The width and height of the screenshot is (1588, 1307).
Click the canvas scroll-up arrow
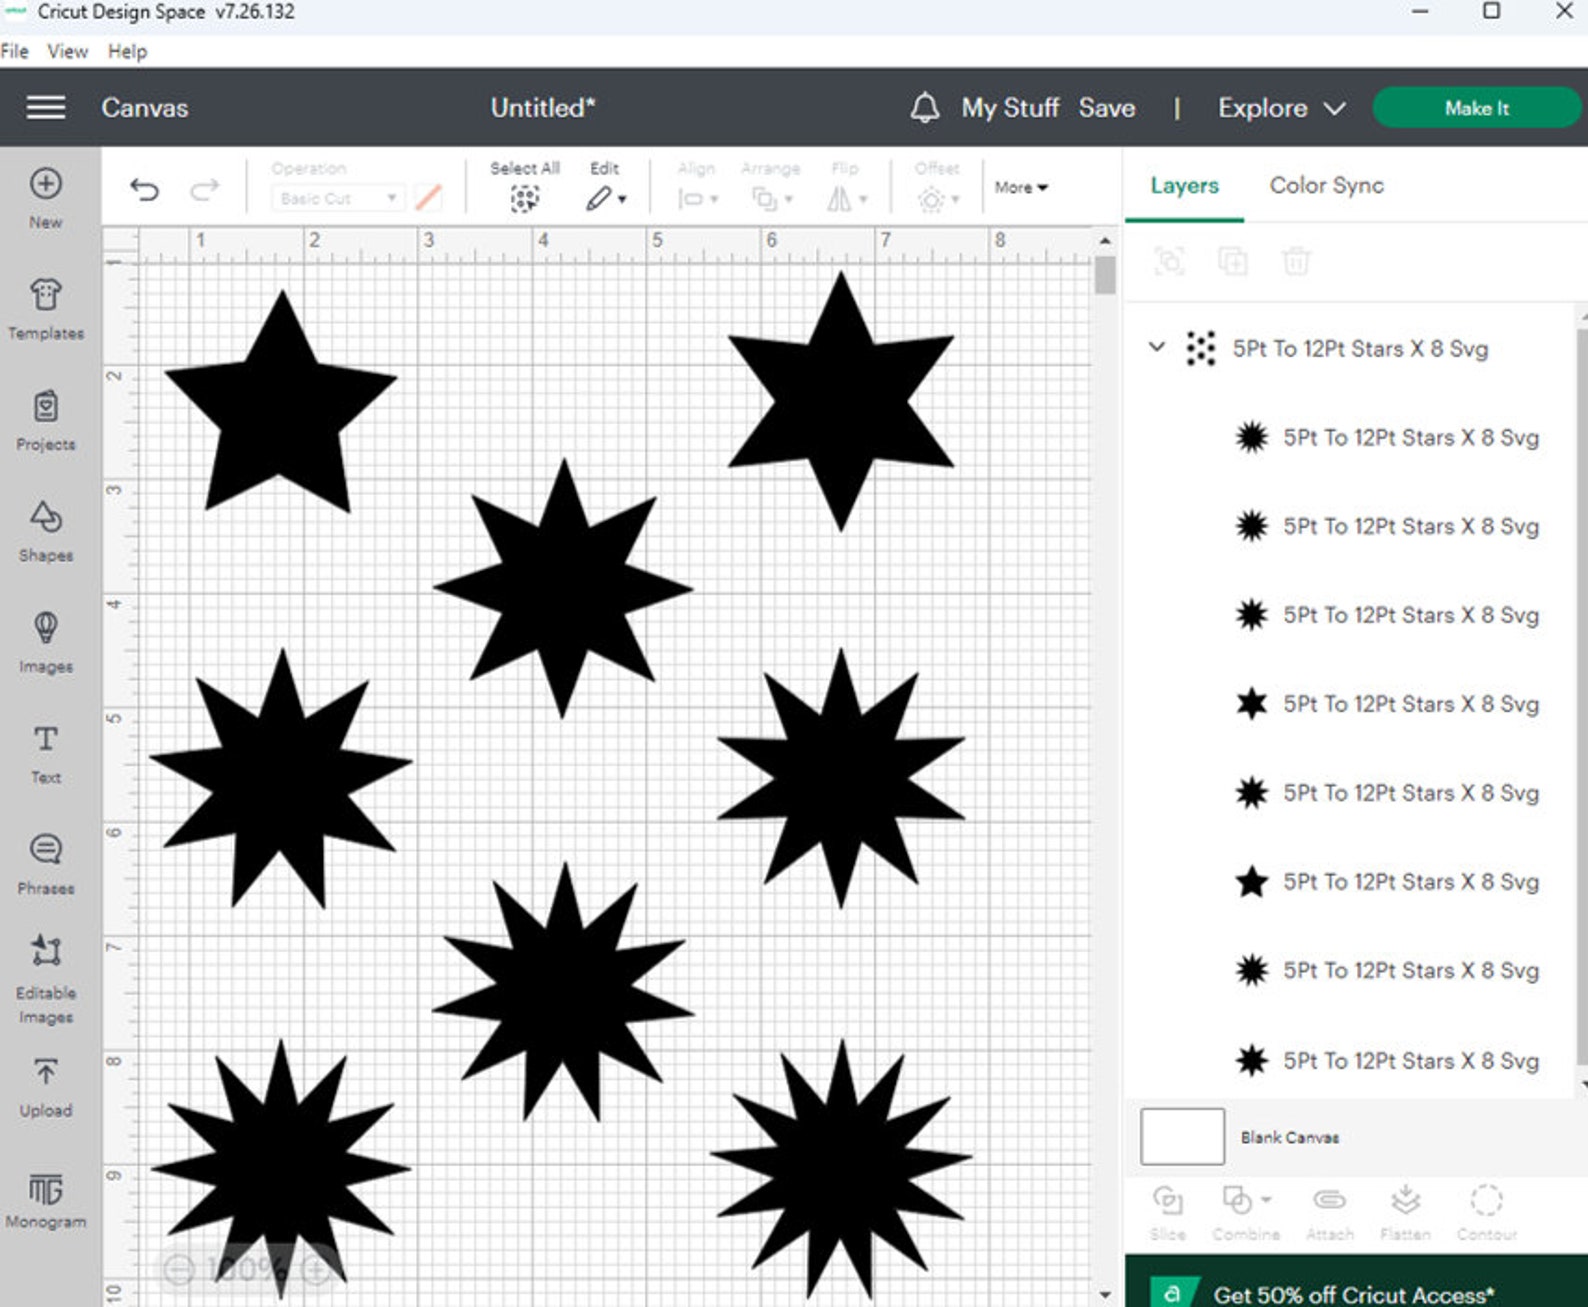point(1104,241)
